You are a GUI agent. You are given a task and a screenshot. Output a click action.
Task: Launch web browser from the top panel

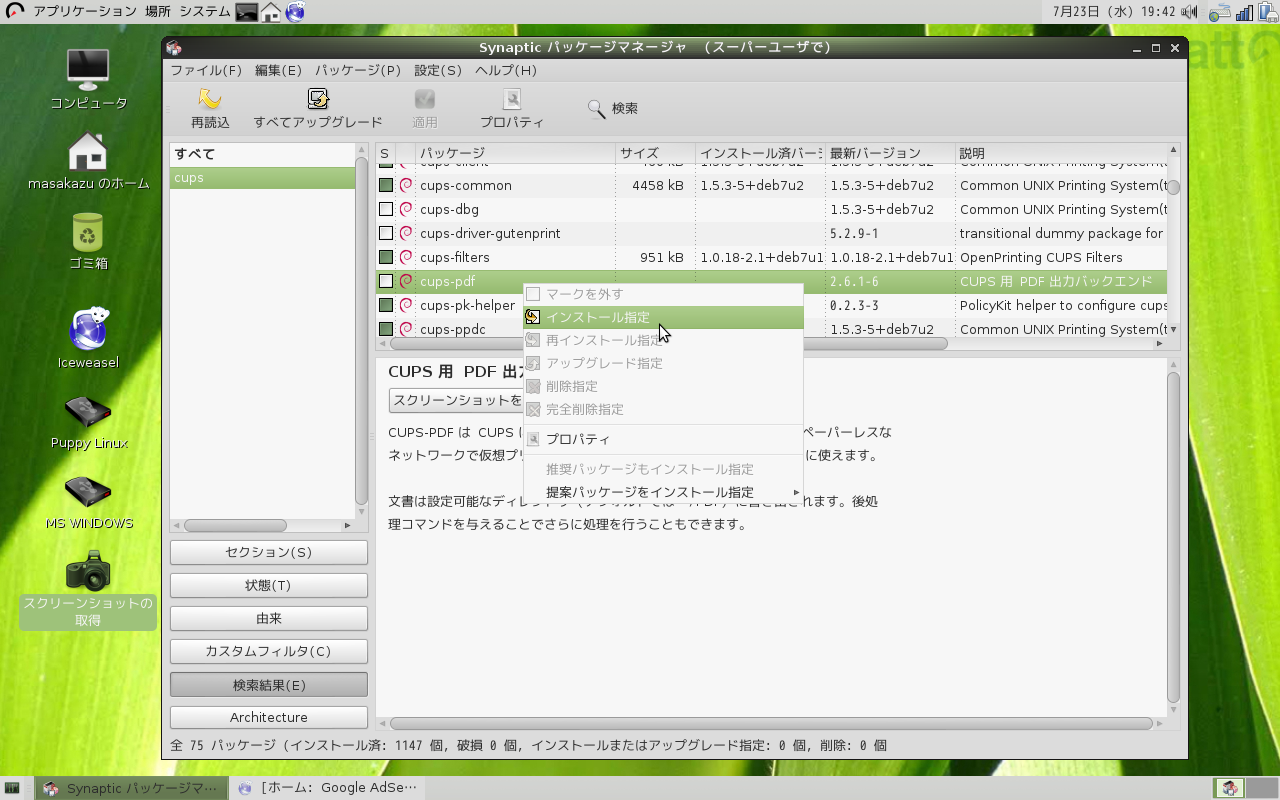pos(295,12)
